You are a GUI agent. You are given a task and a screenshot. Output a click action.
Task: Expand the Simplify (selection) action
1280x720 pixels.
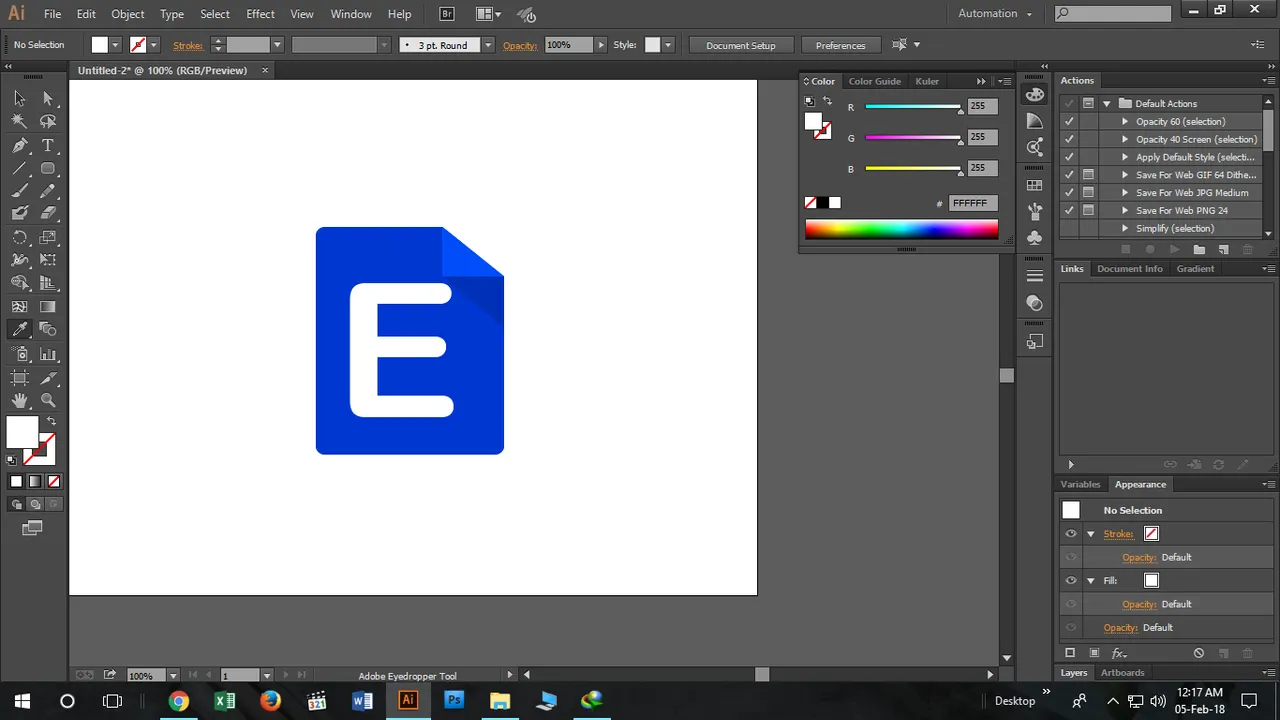(x=1125, y=228)
